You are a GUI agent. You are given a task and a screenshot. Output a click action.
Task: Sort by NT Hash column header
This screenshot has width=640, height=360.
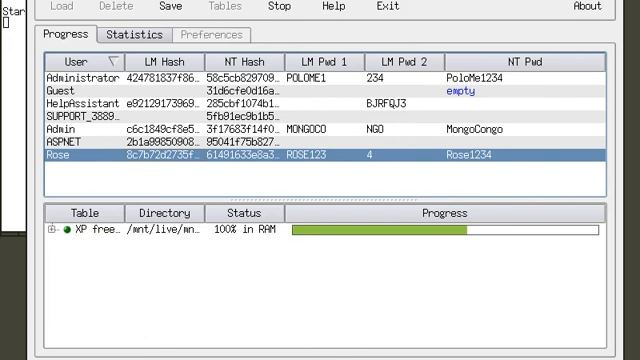(x=244, y=62)
